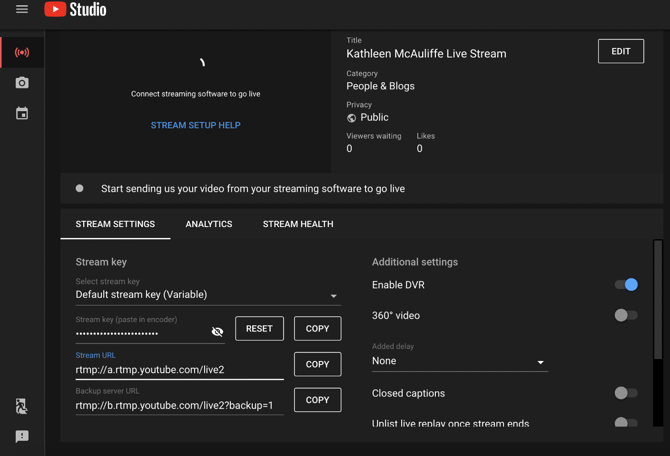Switch to the Stream Health tab
The image size is (670, 456).
click(298, 224)
